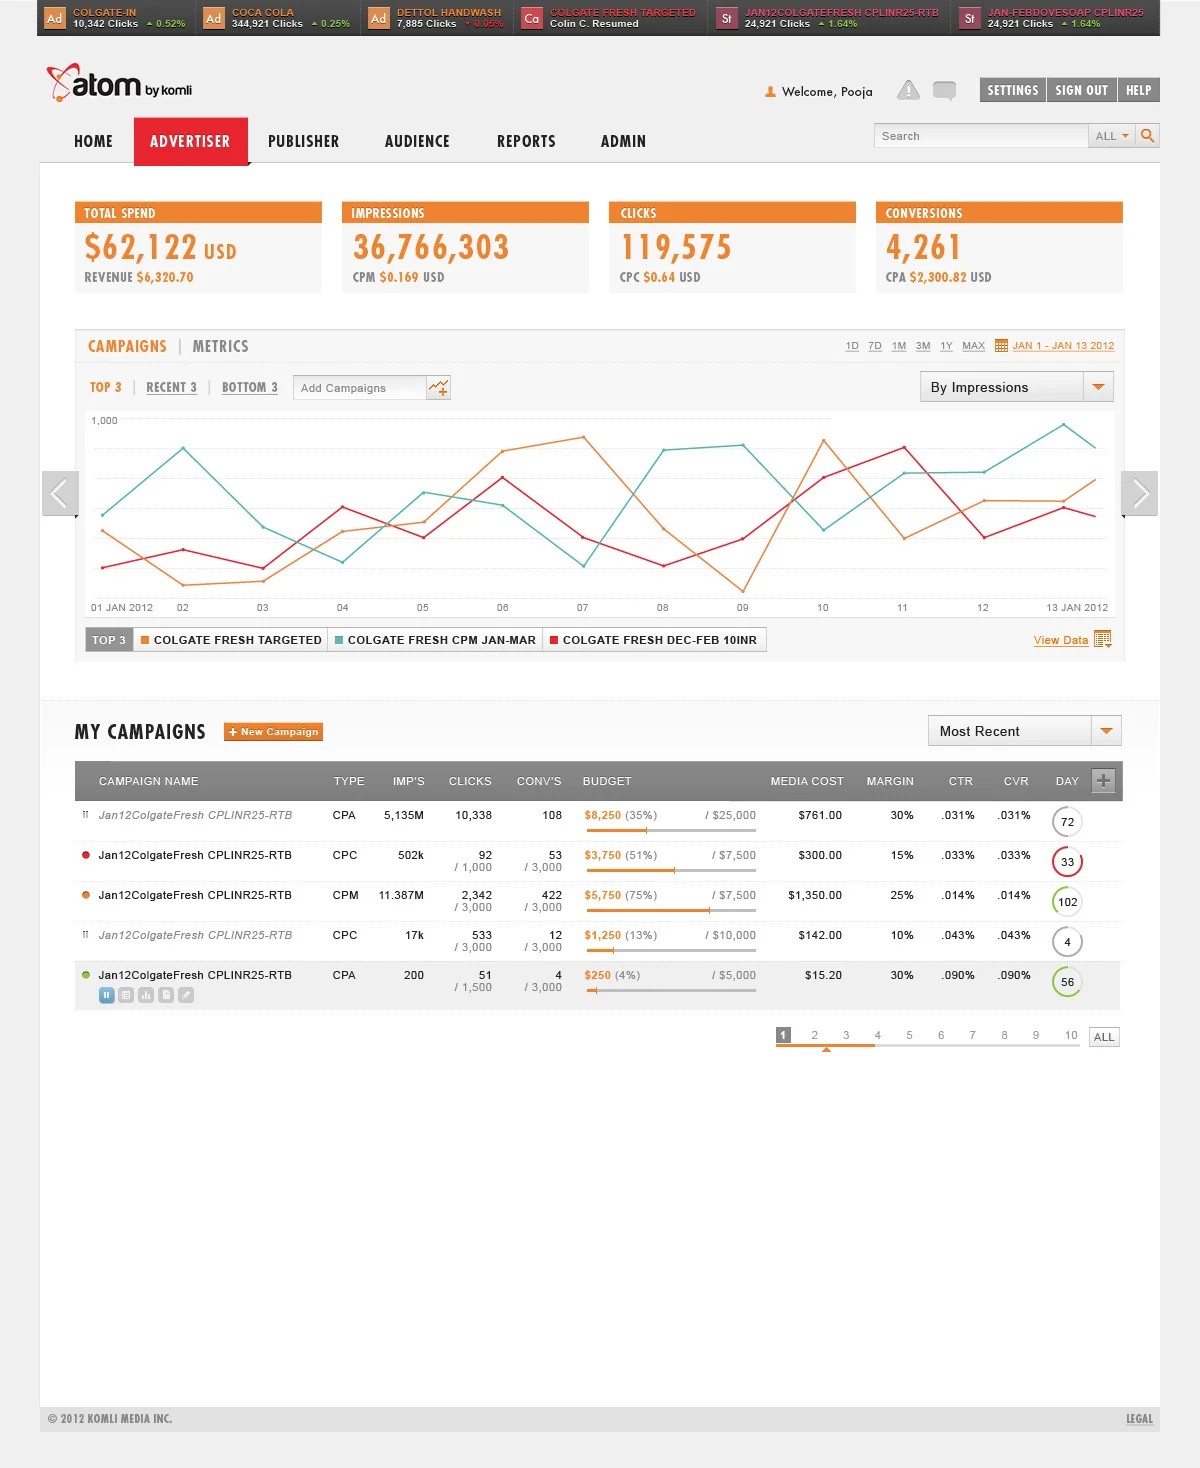The width and height of the screenshot is (1200, 1468).
Task: Open the By Impressions dropdown
Action: click(x=1016, y=387)
